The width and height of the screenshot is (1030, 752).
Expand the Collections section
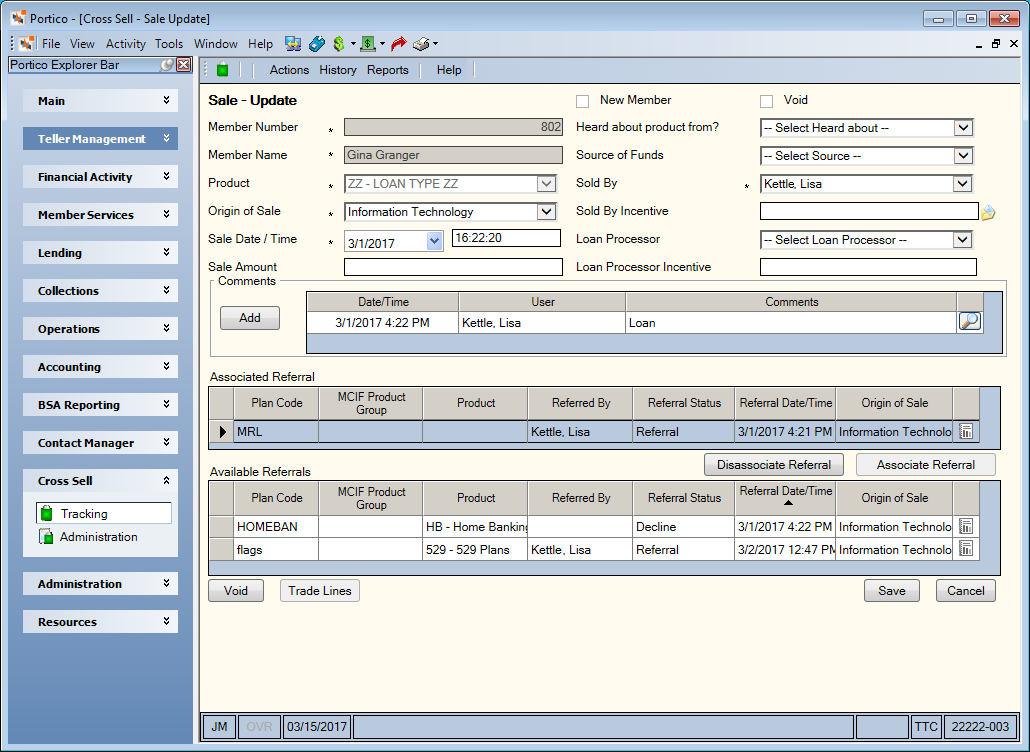166,290
